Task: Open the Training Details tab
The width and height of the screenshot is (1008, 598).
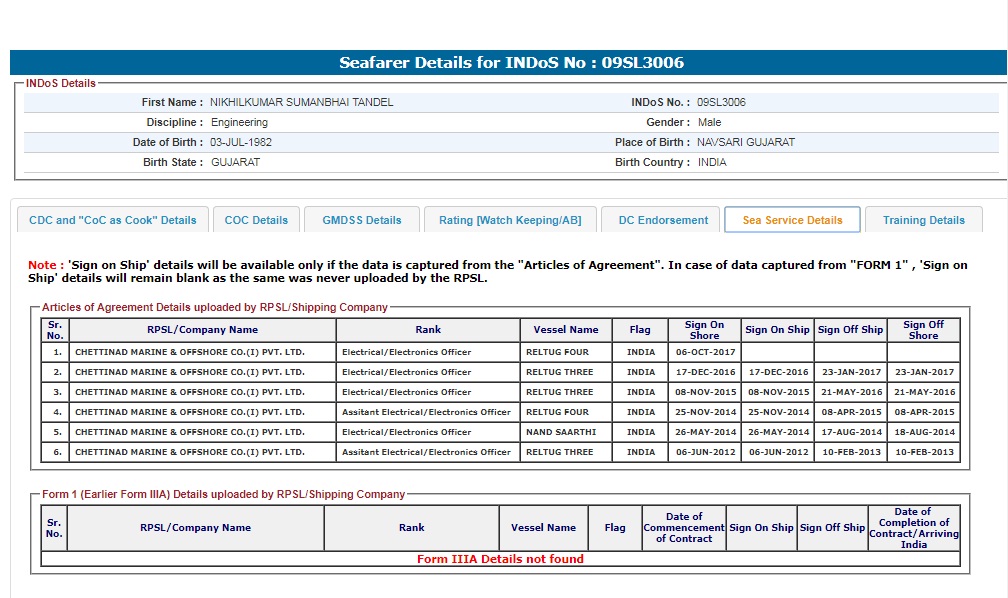Action: coord(924,220)
